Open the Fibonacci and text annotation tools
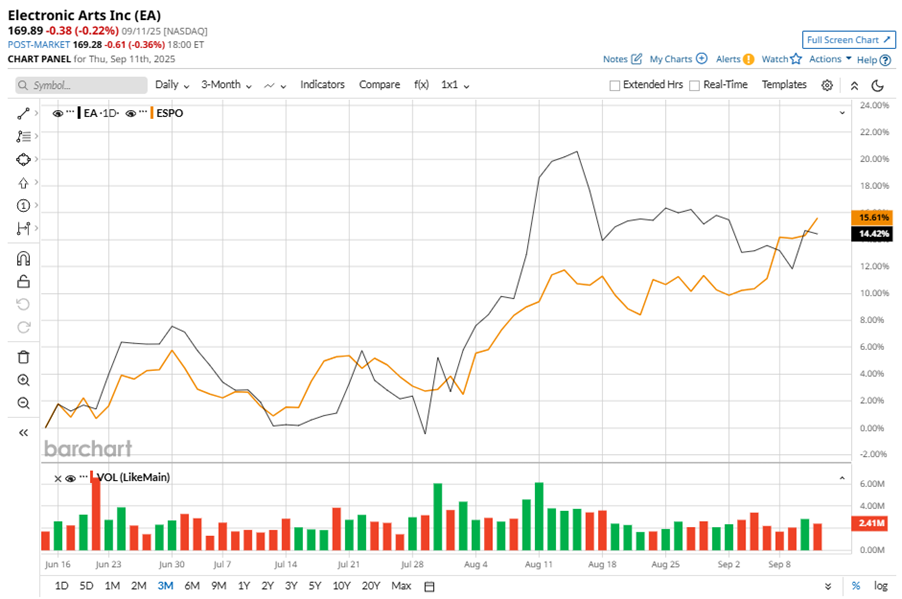This screenshot has width=902, height=599. click(x=23, y=136)
